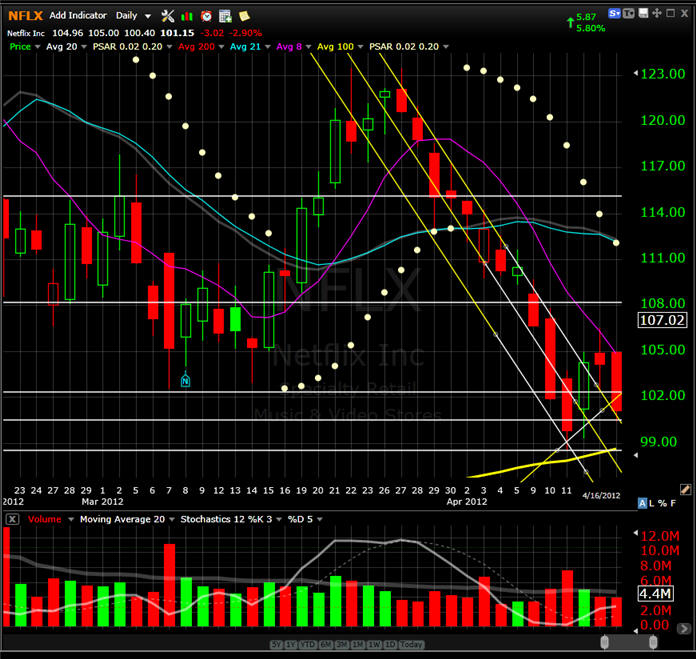Viewport: 696px width, 659px height.
Task: Click the 101.15 last price value
Action: pyautogui.click(x=177, y=33)
